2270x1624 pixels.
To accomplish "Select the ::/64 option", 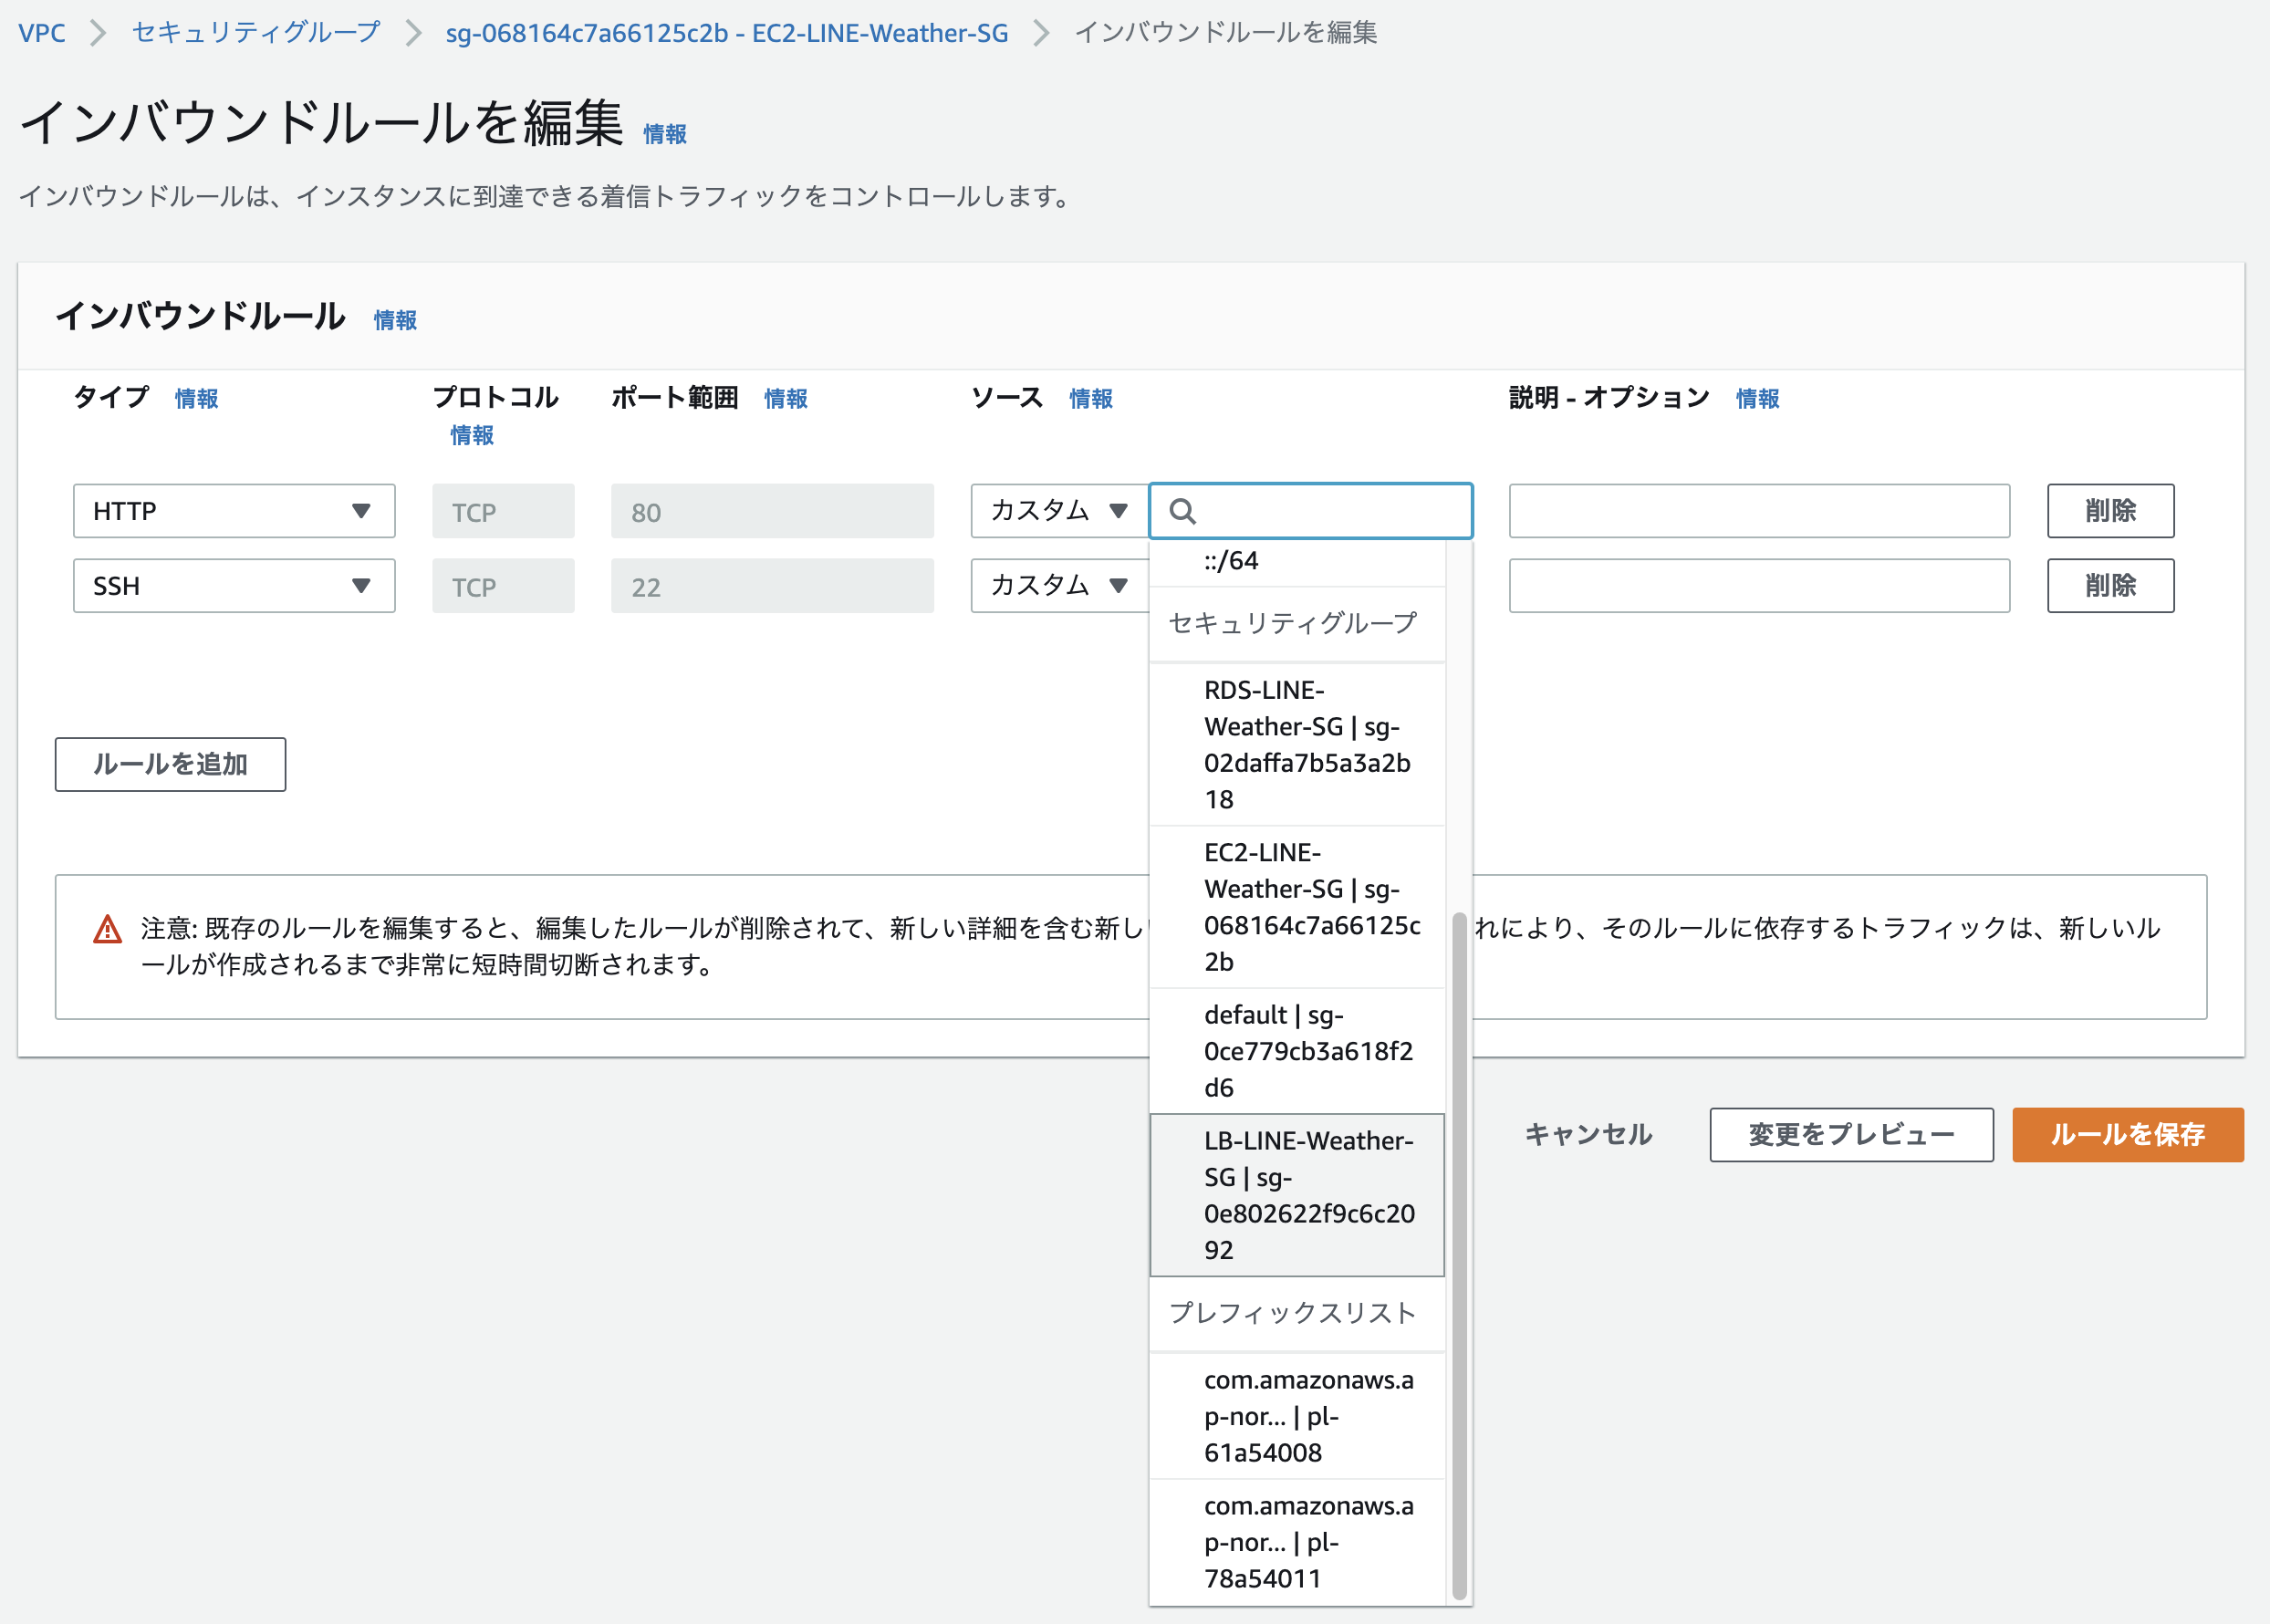I will (x=1232, y=560).
